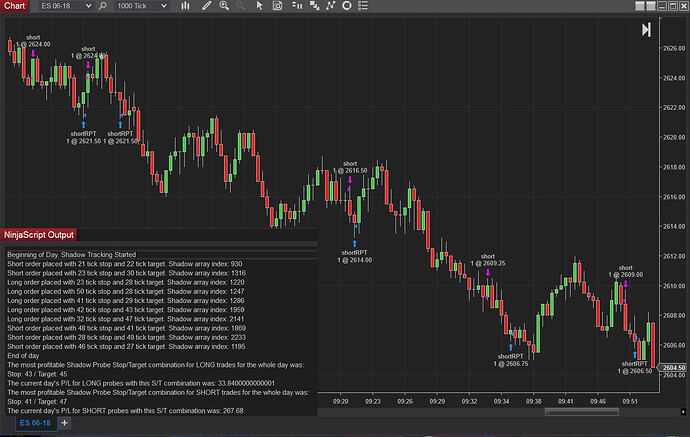Select the cursor pointer tool

point(259,6)
